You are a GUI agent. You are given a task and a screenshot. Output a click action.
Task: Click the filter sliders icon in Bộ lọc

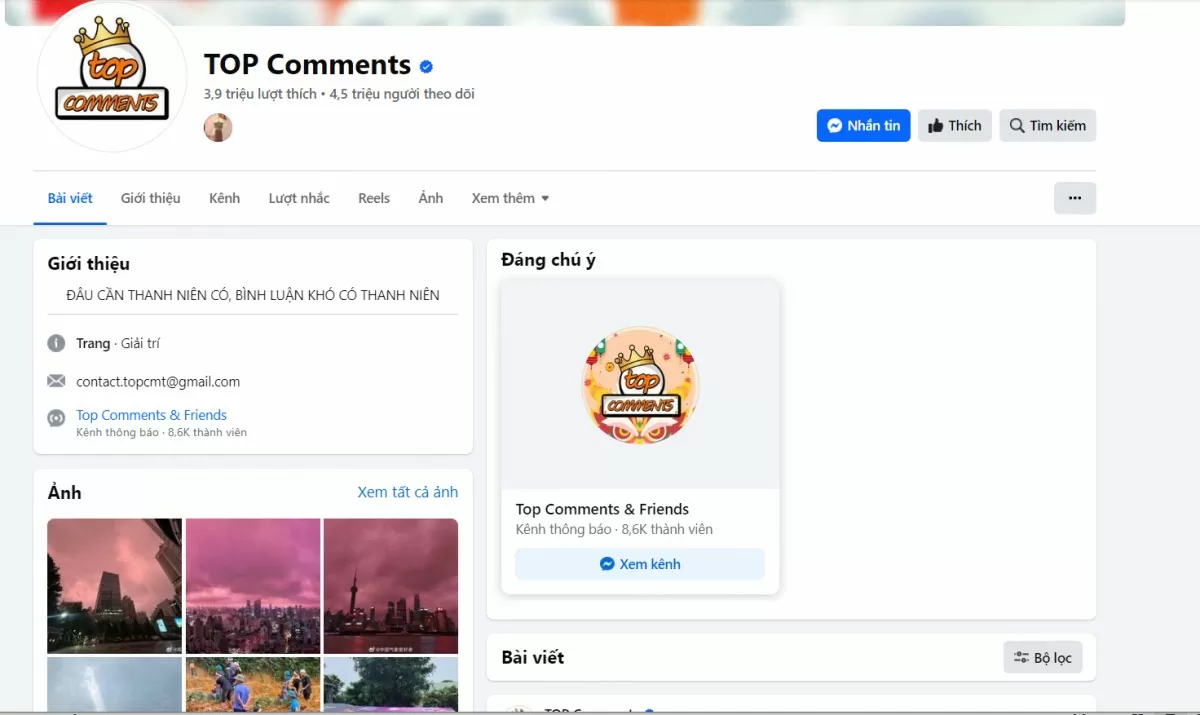tap(1021, 658)
